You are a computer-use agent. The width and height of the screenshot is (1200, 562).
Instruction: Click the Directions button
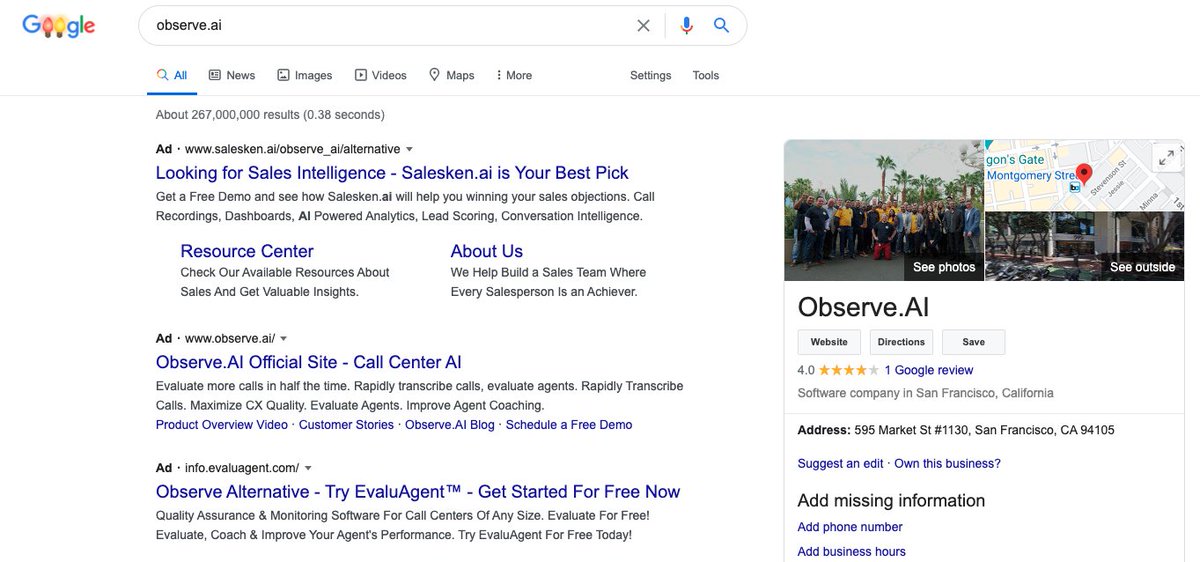pyautogui.click(x=901, y=342)
